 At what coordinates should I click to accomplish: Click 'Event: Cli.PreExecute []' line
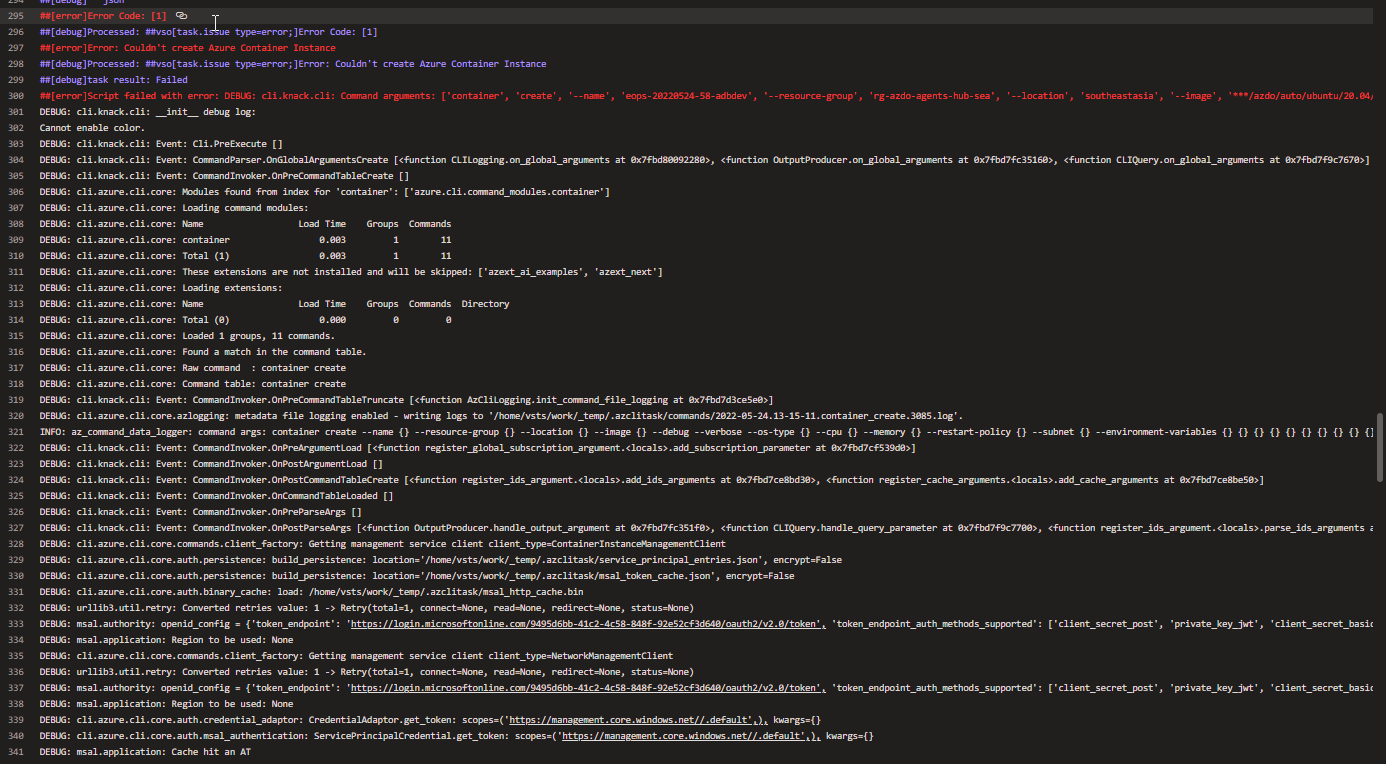point(161,144)
